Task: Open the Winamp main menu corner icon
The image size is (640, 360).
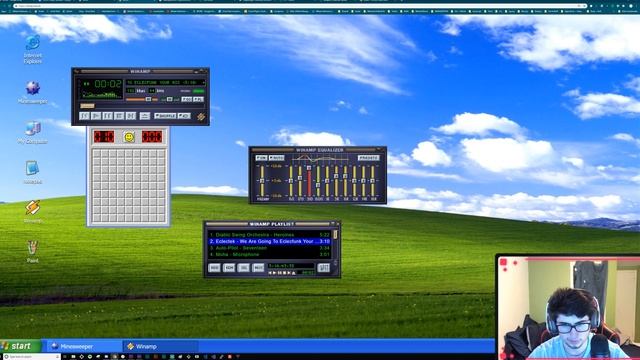Action: 76,71
